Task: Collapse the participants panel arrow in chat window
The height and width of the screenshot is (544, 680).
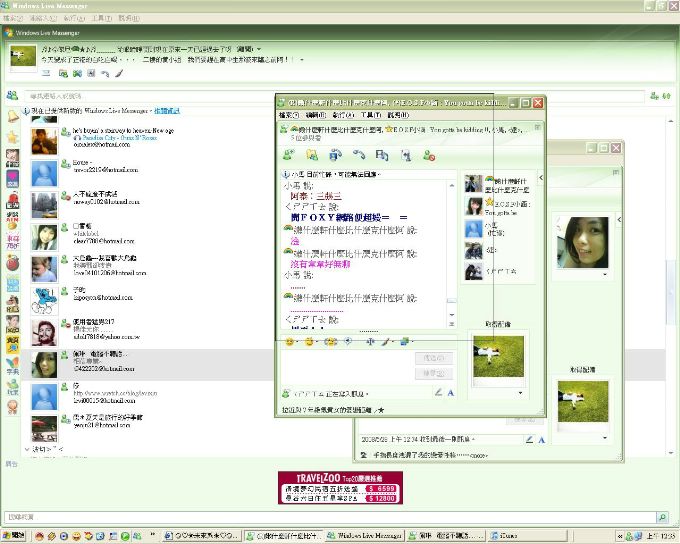Action: click(541, 177)
